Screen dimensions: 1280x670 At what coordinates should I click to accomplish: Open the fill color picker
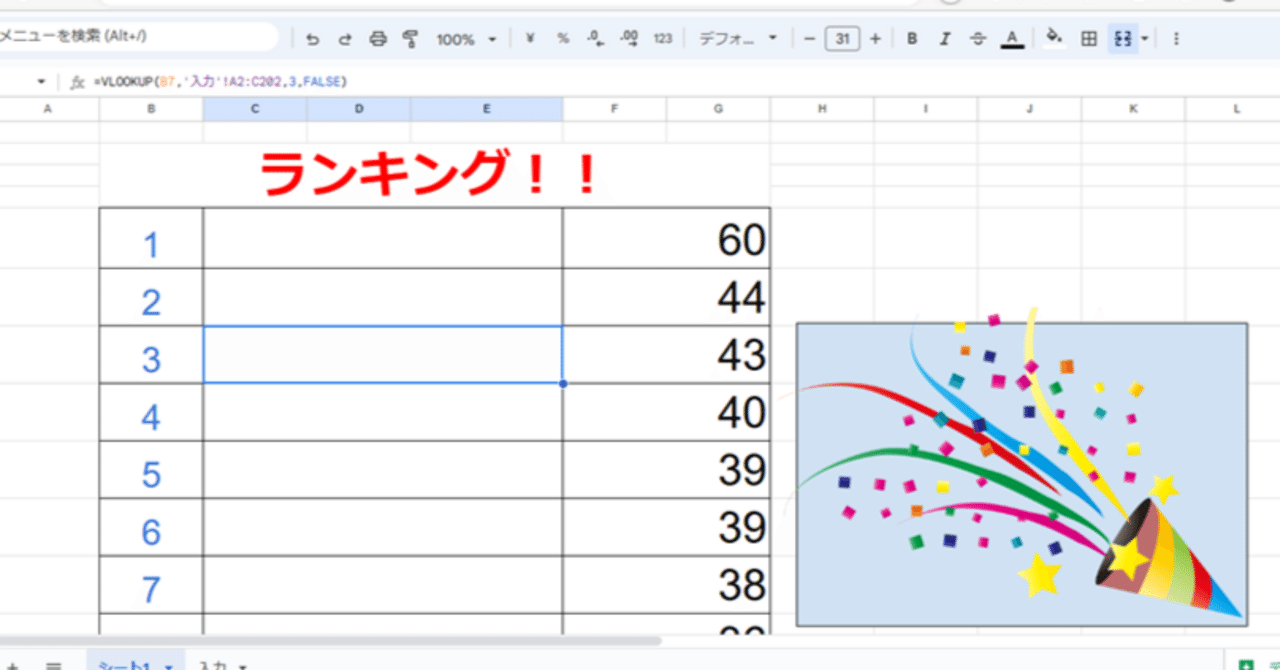point(1054,39)
